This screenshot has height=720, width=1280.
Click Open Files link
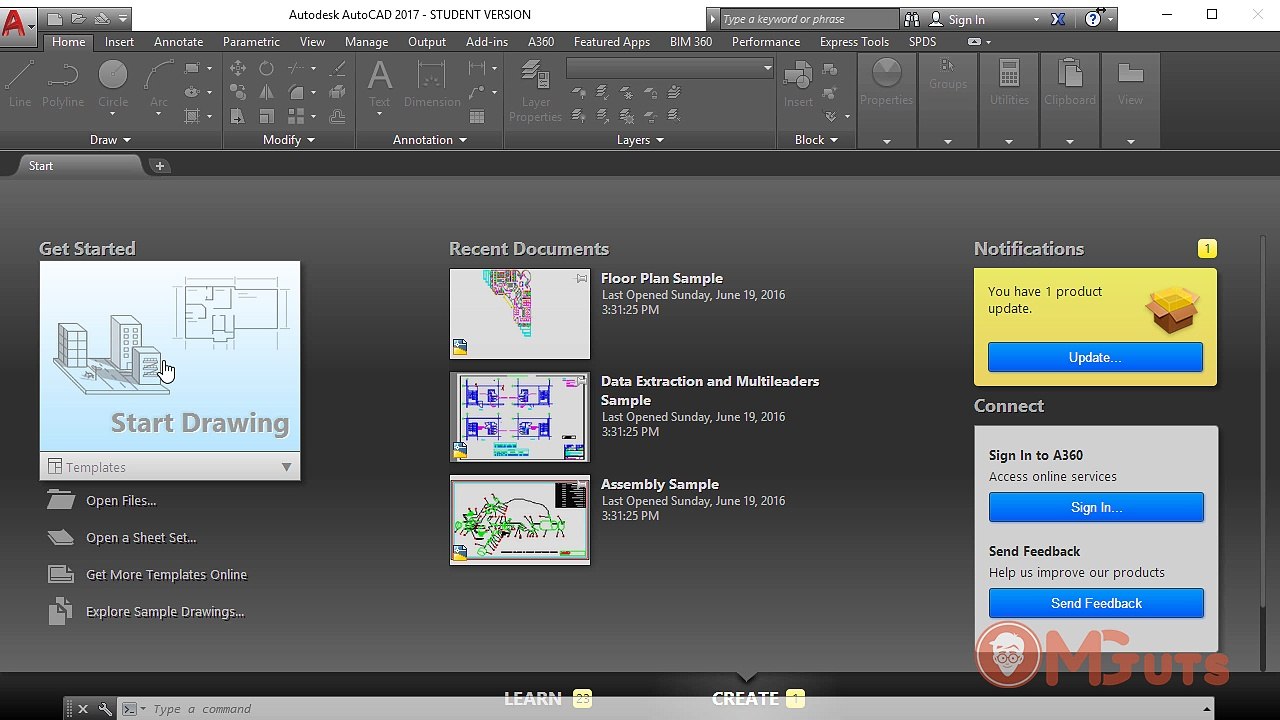121,501
